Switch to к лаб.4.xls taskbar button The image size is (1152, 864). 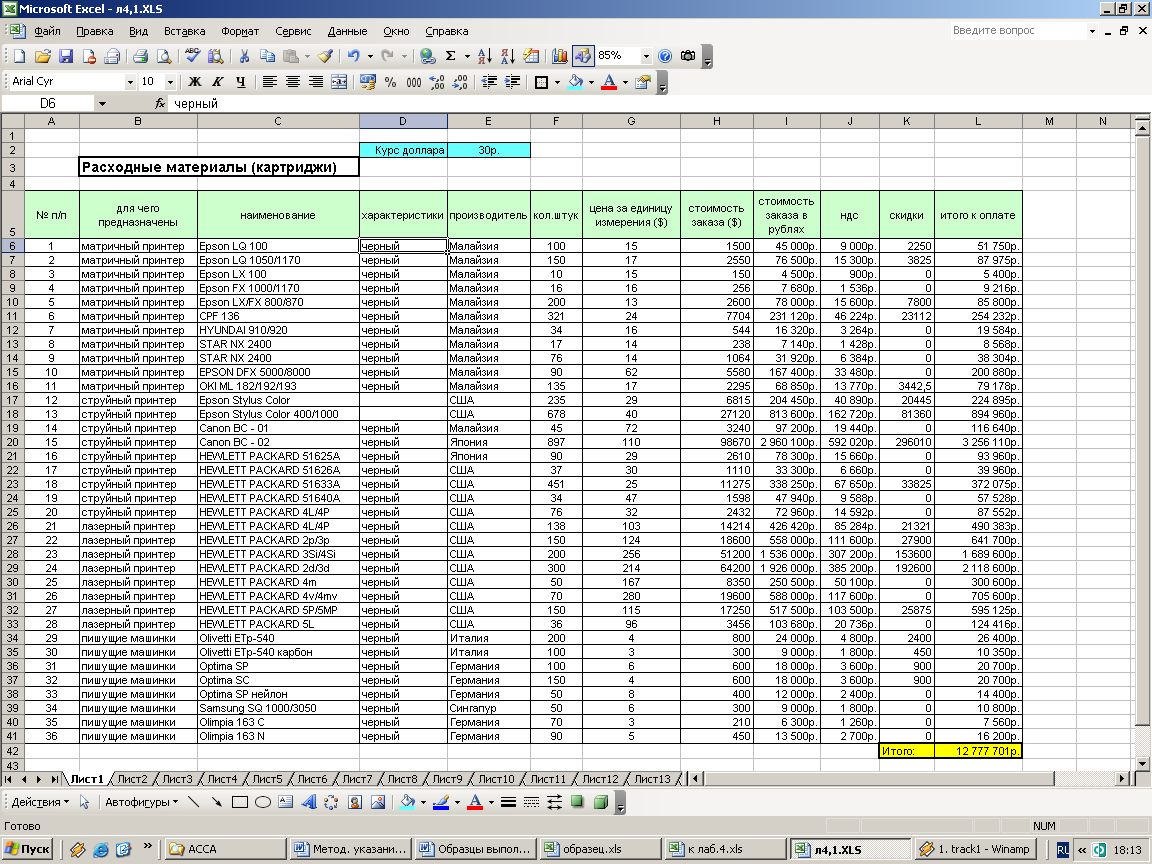(x=724, y=849)
